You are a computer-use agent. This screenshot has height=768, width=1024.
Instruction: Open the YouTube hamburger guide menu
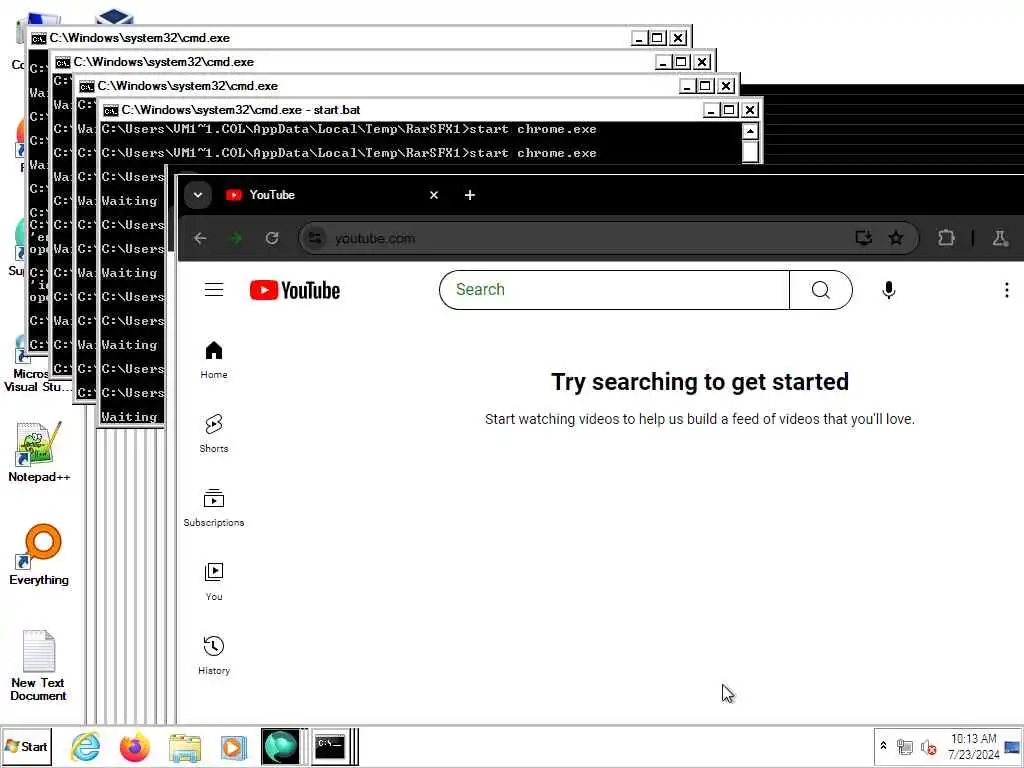click(214, 290)
